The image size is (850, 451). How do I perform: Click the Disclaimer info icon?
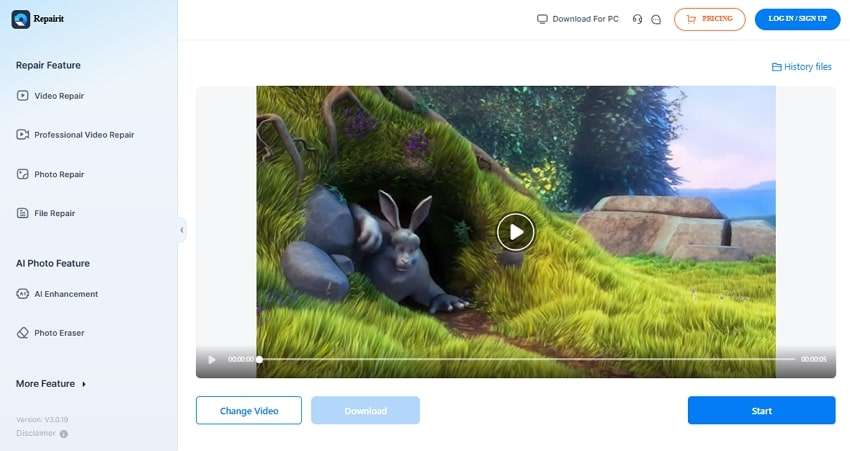tap(64, 434)
